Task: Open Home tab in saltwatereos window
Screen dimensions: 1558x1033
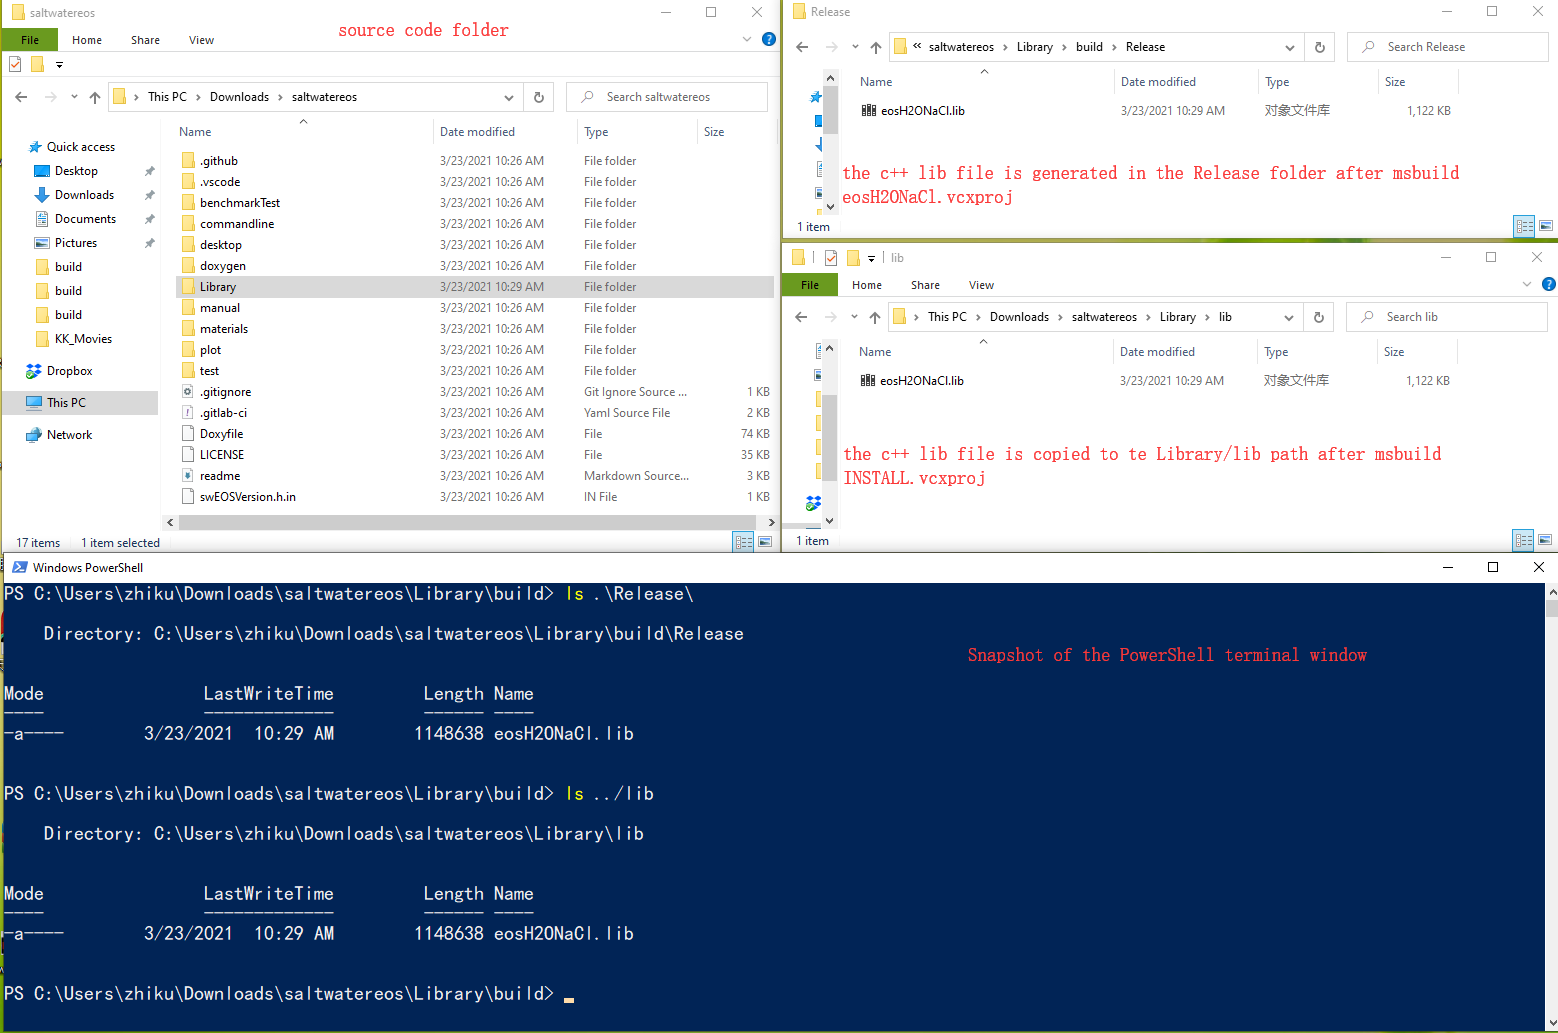Action: click(x=87, y=40)
